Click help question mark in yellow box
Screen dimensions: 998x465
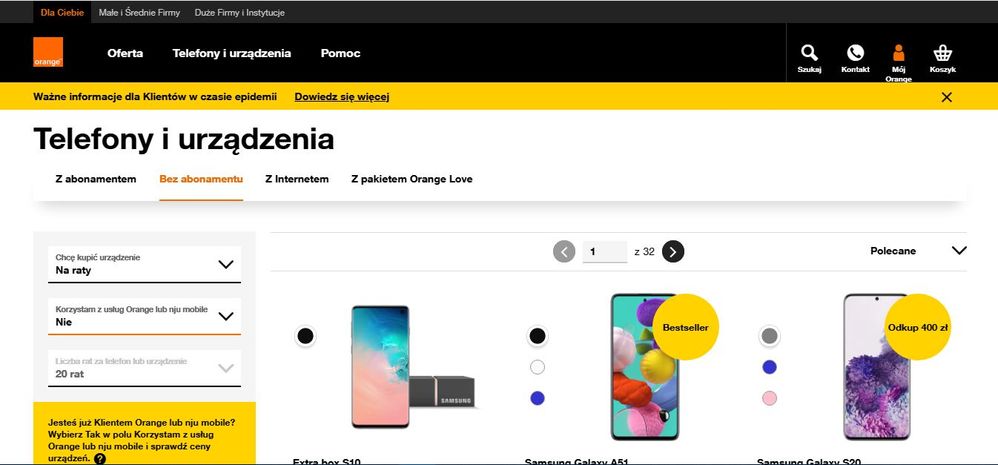[x=100, y=459]
